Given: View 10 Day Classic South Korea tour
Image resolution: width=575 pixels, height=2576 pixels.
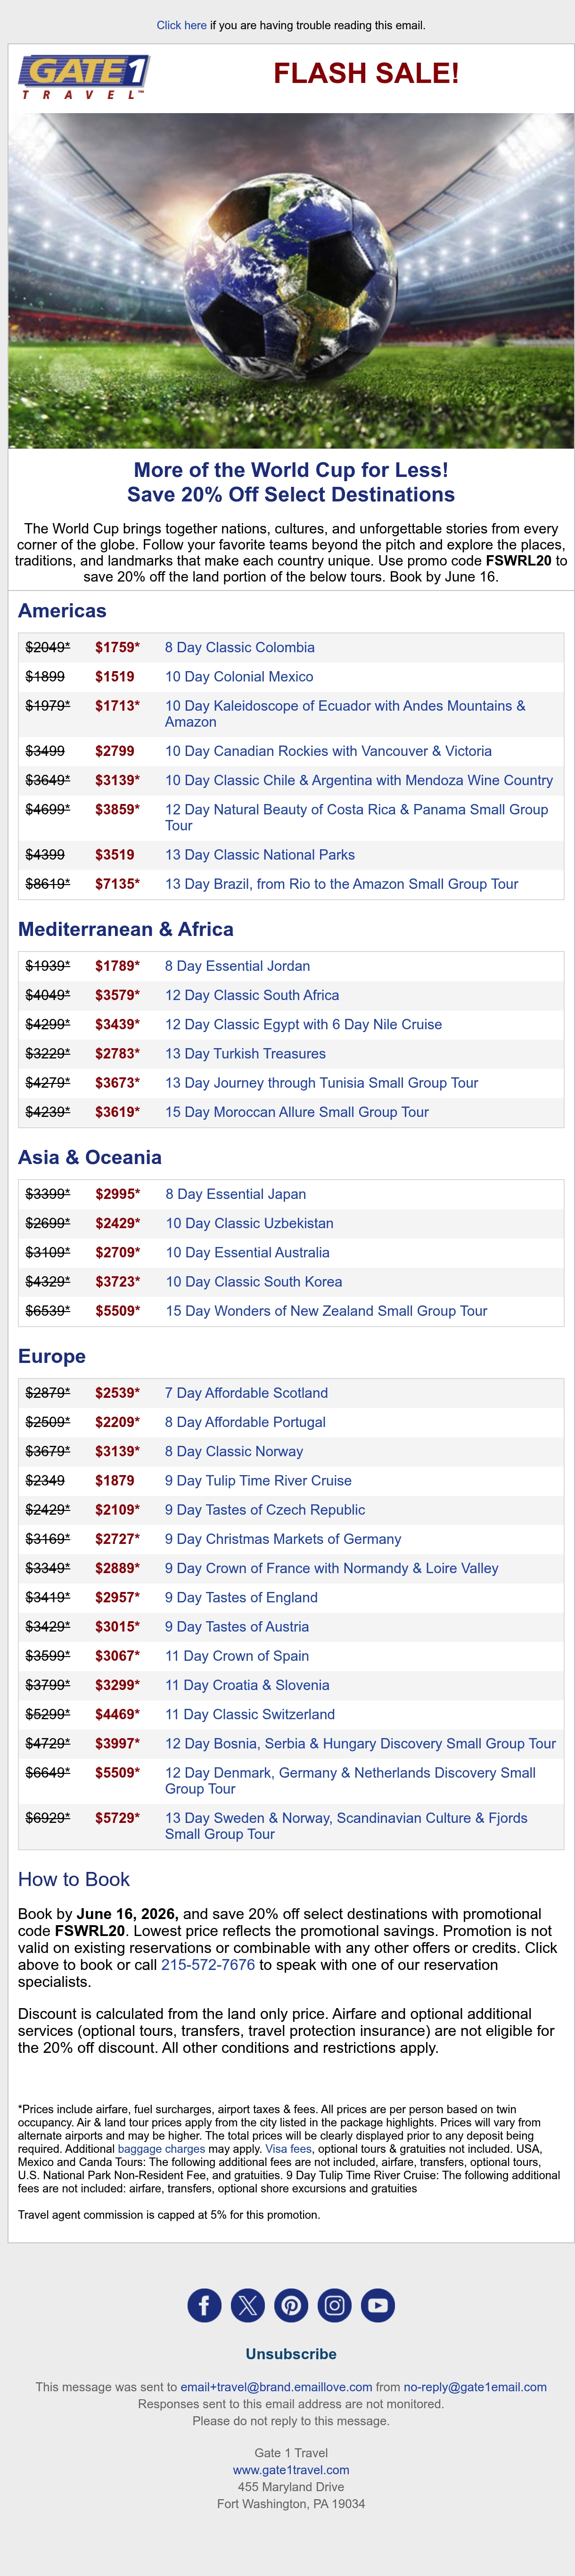Looking at the screenshot, I should coord(254,1281).
